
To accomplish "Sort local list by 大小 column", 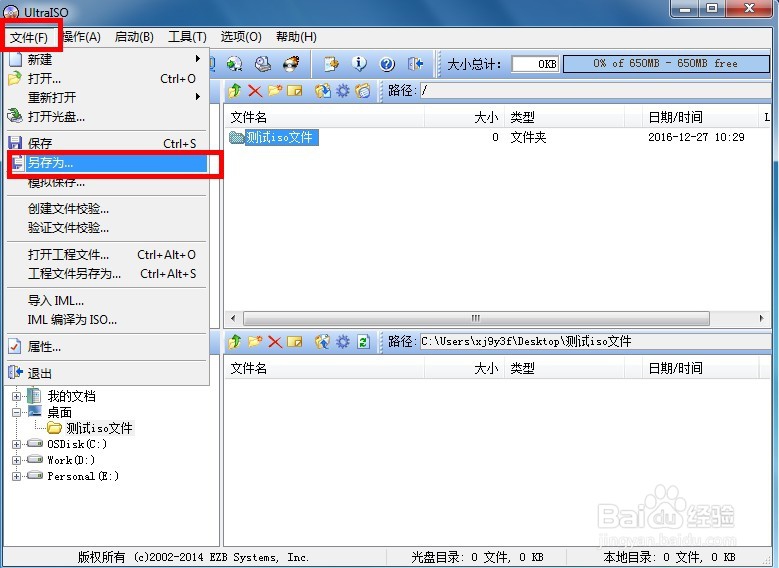I will 464,368.
